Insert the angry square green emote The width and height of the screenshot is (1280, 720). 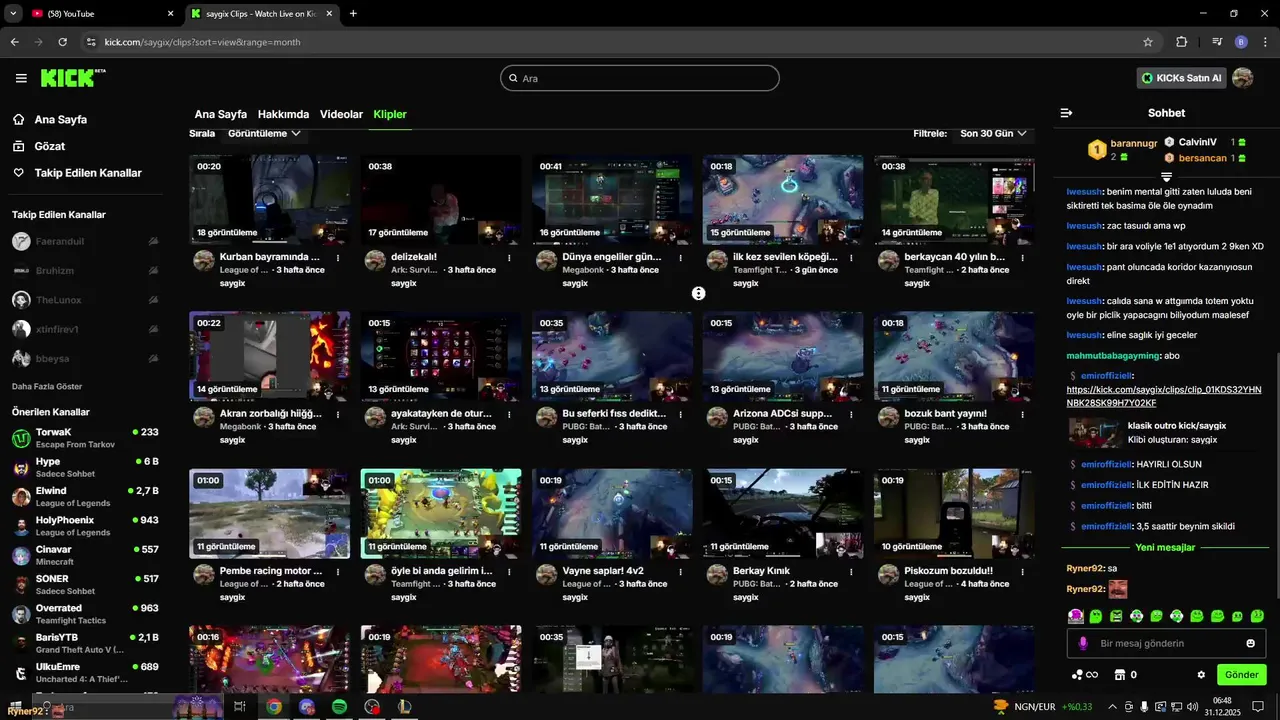(1116, 616)
